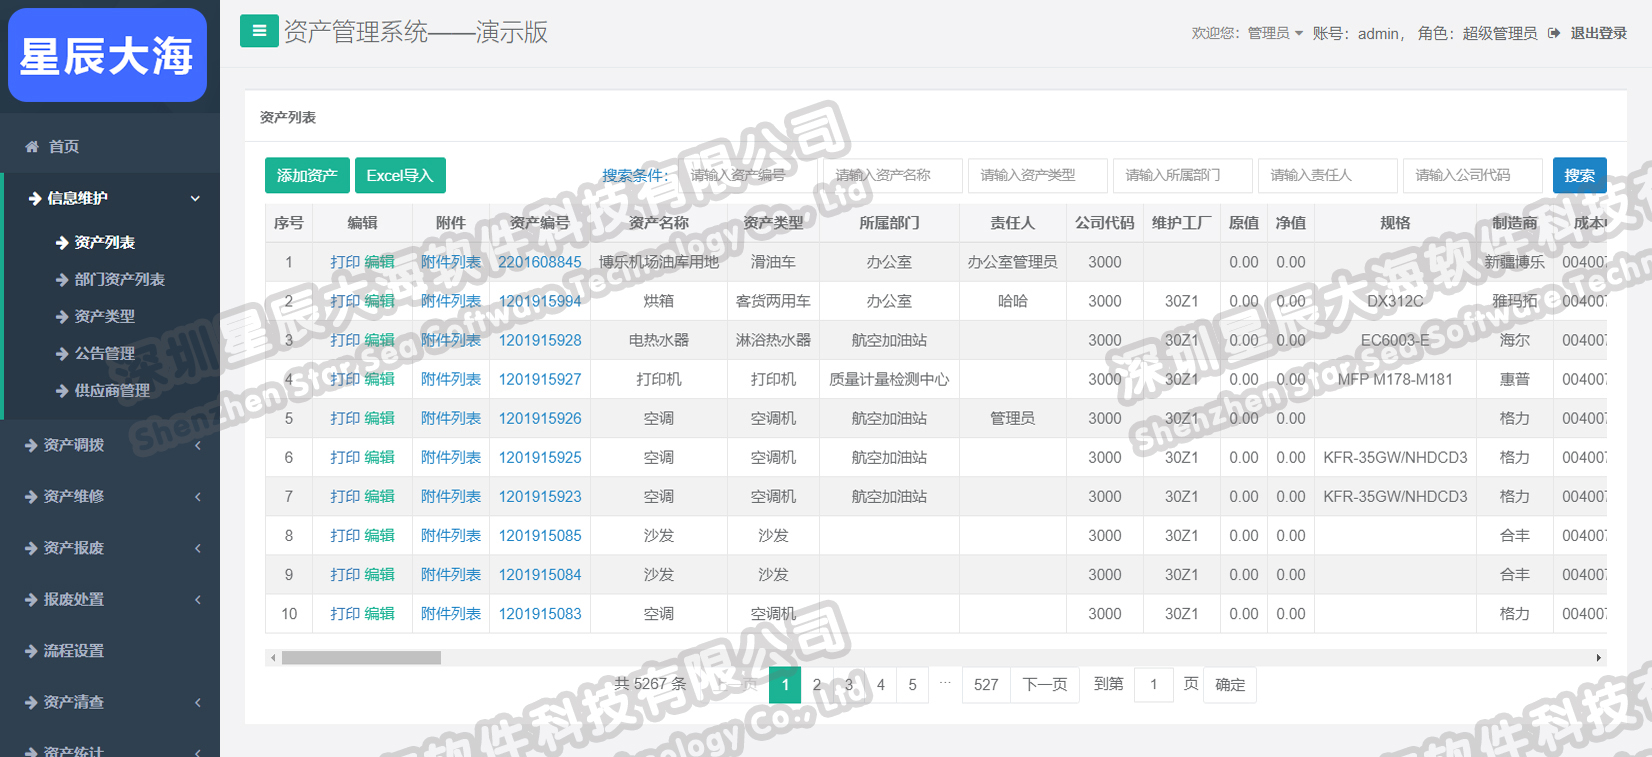Click the page jump number input
This screenshot has height=757, width=1652.
[x=1154, y=684]
